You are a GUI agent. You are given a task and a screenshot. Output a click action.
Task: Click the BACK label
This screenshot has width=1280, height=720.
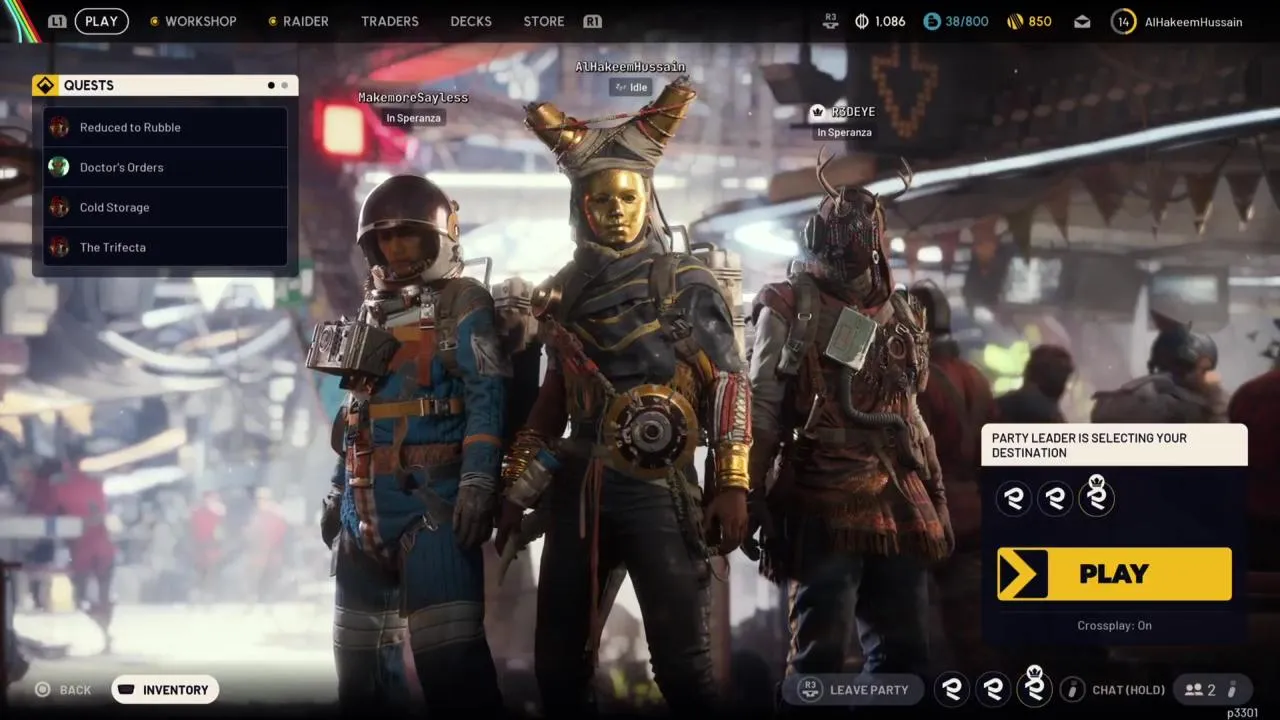(75, 690)
